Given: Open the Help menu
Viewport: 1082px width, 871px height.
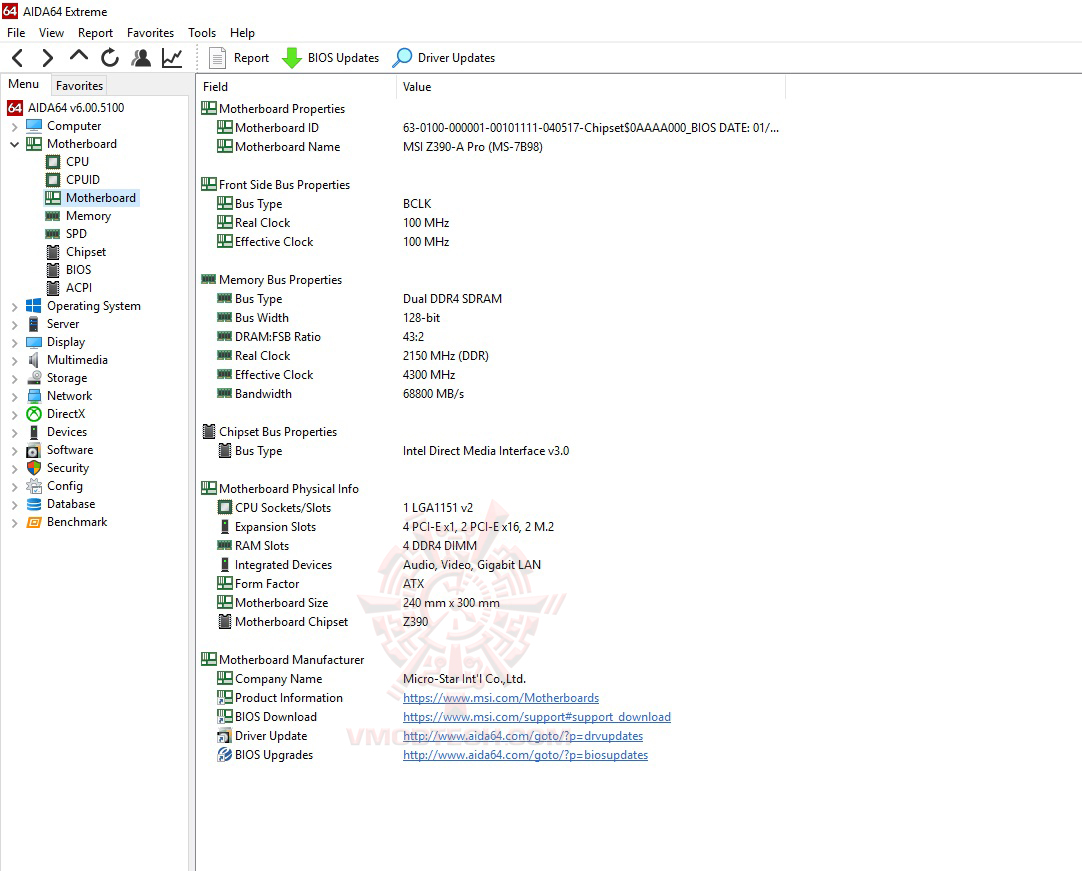Looking at the screenshot, I should point(242,32).
